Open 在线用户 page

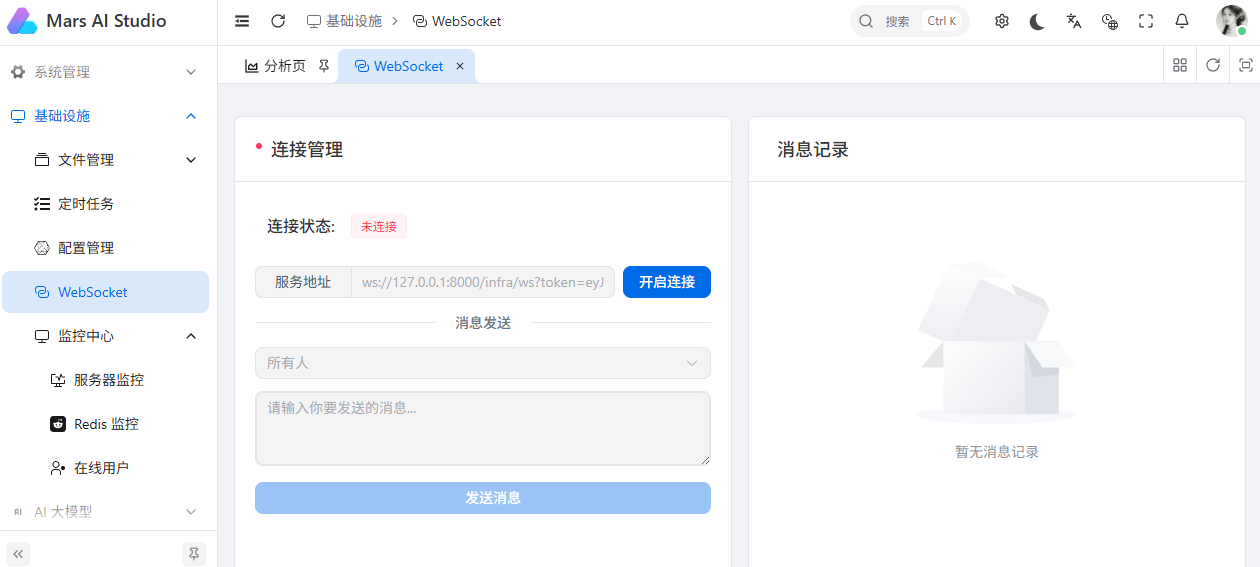[105, 468]
